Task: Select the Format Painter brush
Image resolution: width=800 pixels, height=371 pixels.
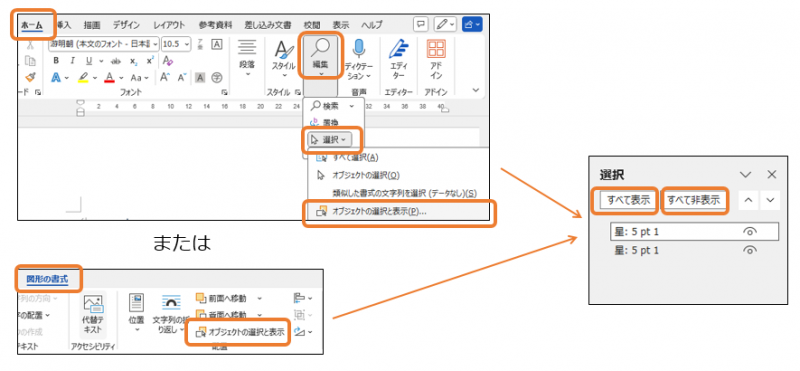Action: point(31,77)
